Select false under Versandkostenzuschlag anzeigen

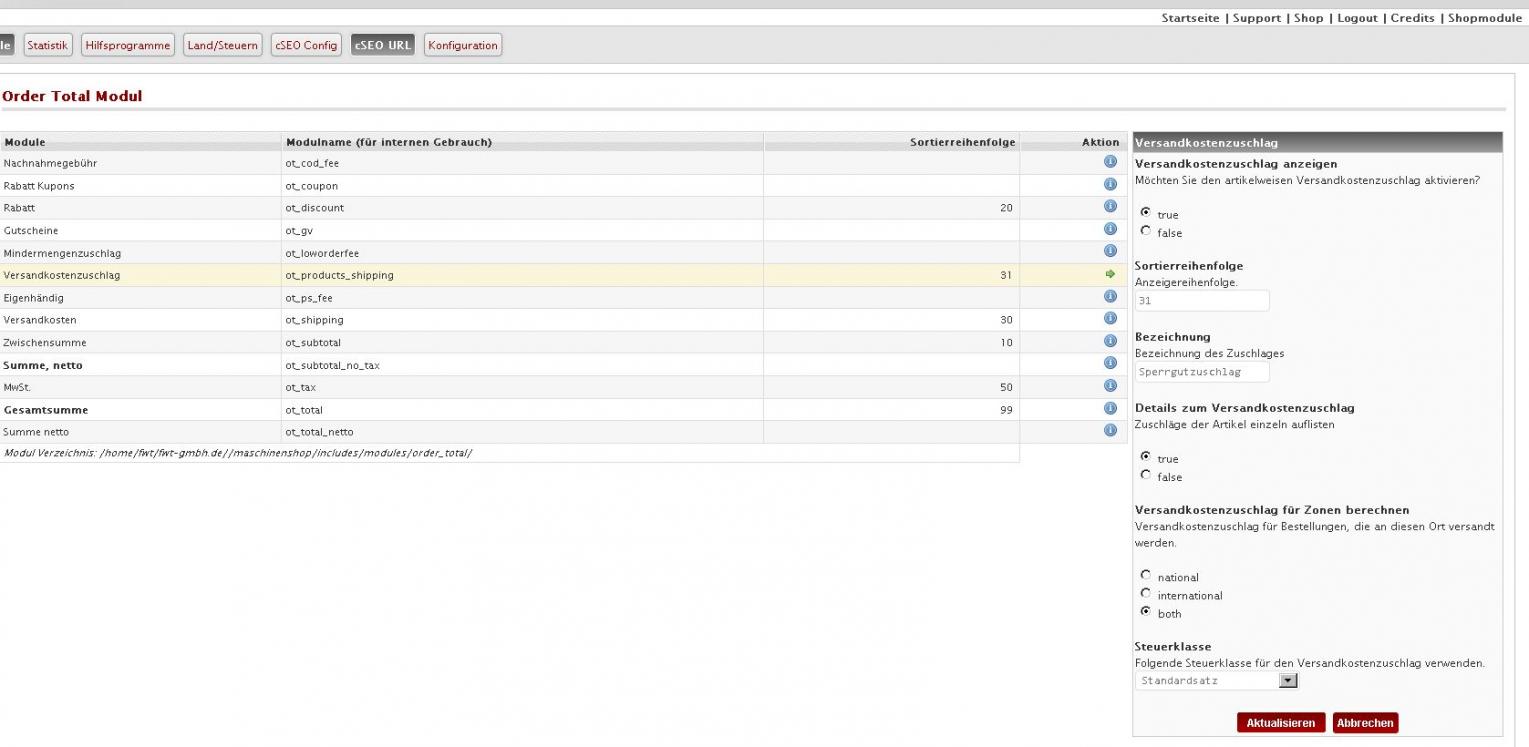coord(1145,233)
